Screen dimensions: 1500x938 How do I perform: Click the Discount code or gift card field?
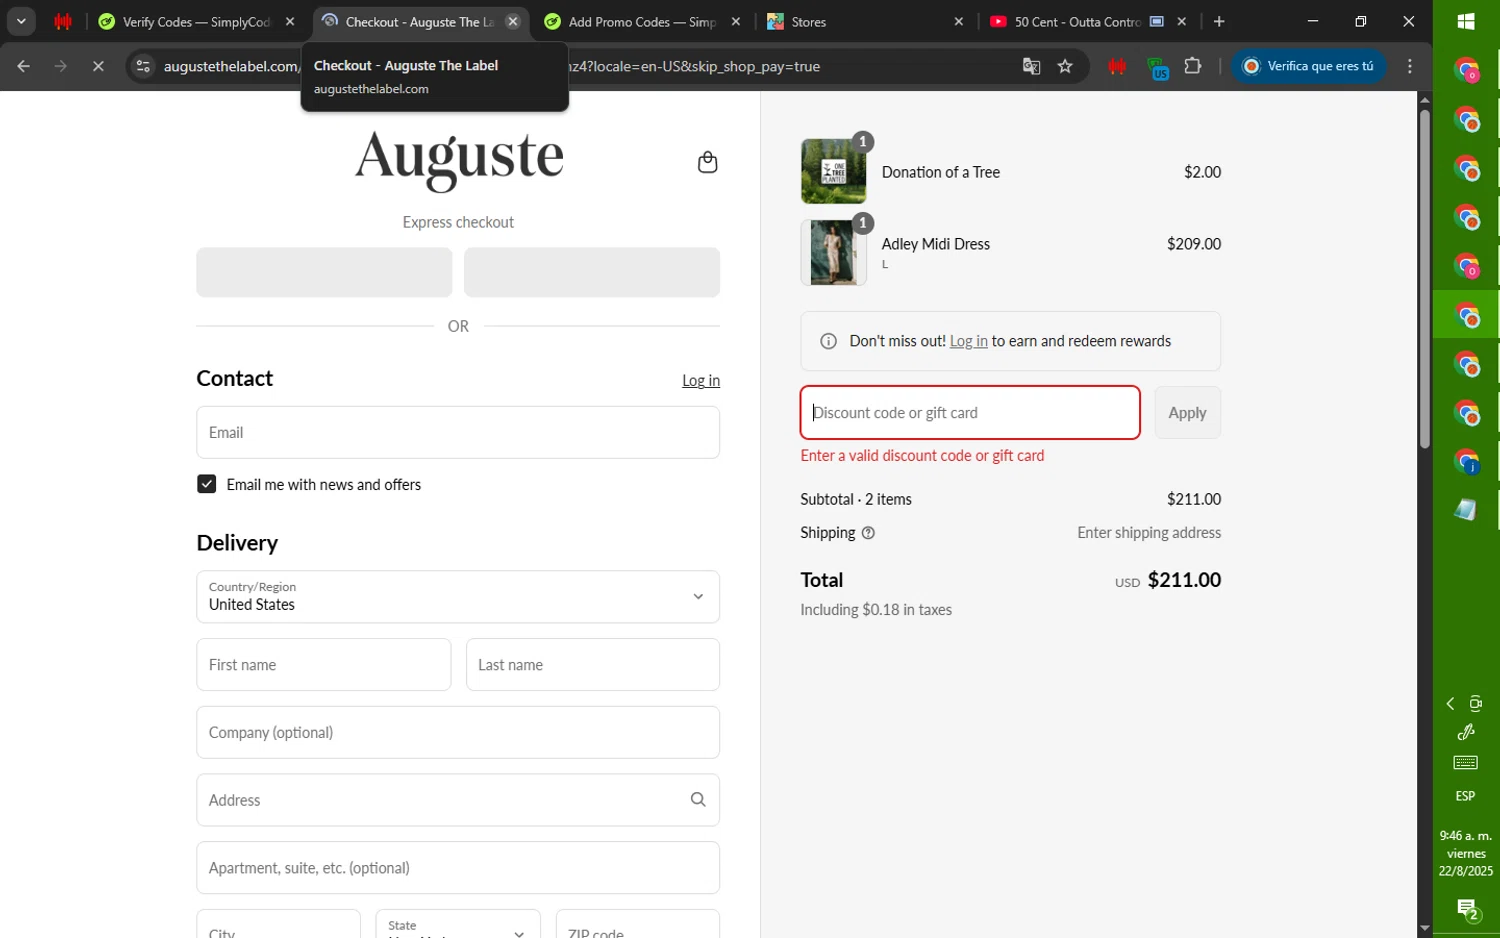pyautogui.click(x=970, y=413)
